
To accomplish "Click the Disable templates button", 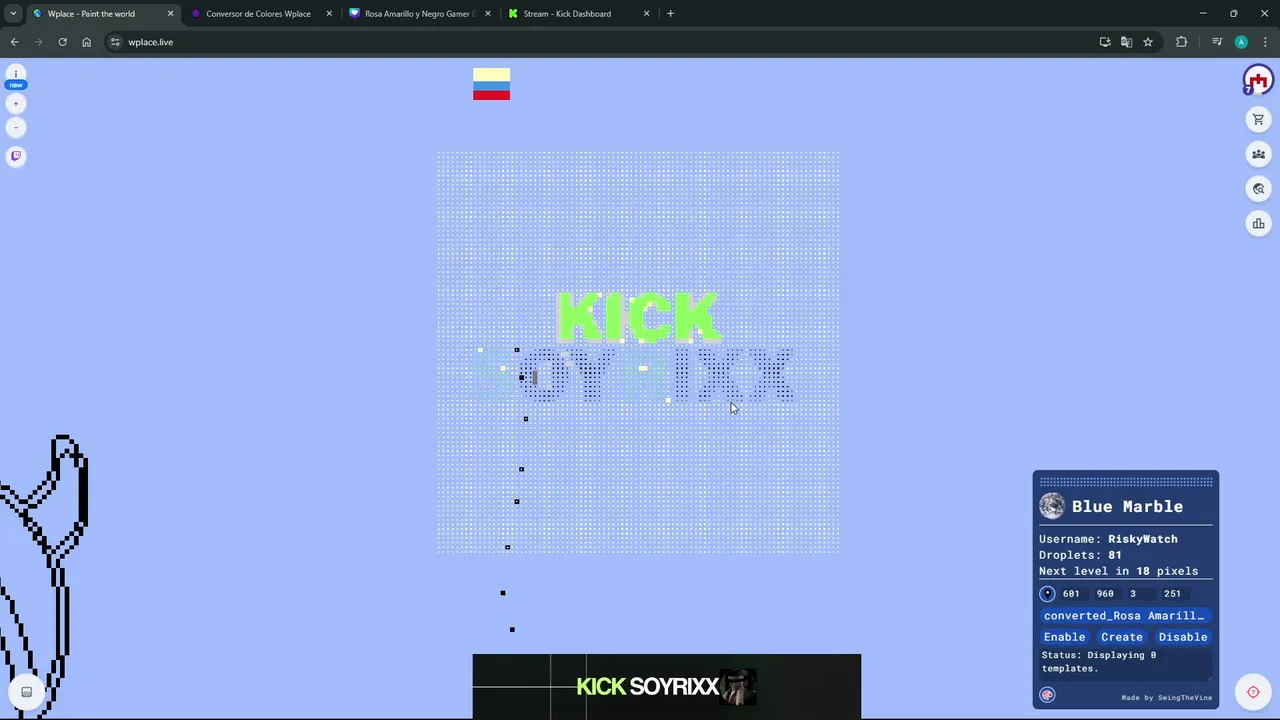I will (x=1183, y=637).
